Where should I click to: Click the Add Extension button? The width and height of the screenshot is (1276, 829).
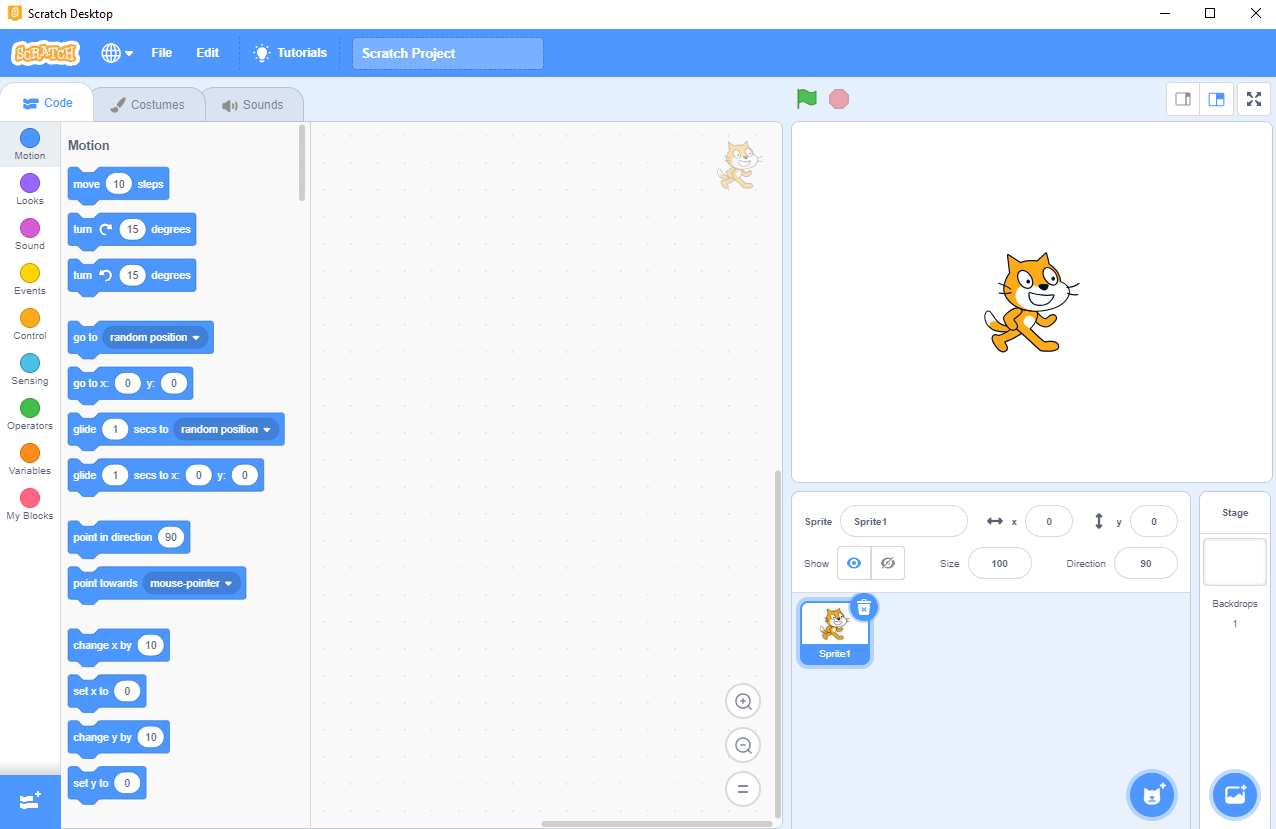click(30, 801)
